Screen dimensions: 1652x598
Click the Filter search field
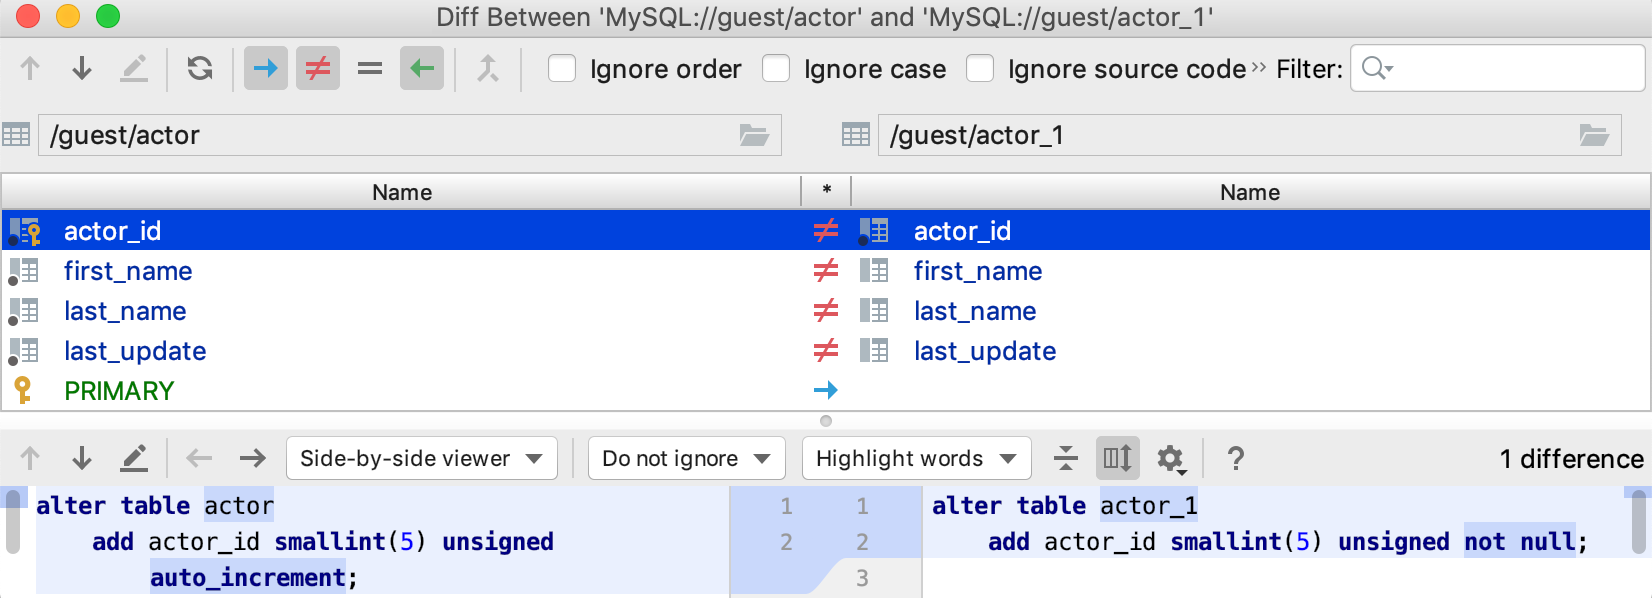(x=1510, y=69)
